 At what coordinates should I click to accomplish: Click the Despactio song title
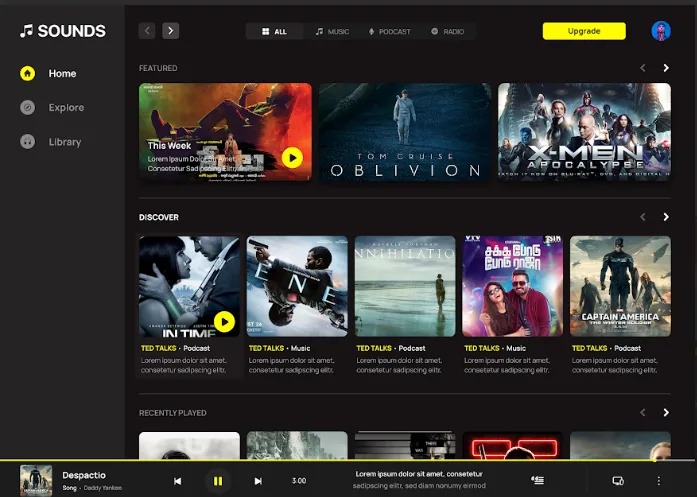(x=84, y=475)
